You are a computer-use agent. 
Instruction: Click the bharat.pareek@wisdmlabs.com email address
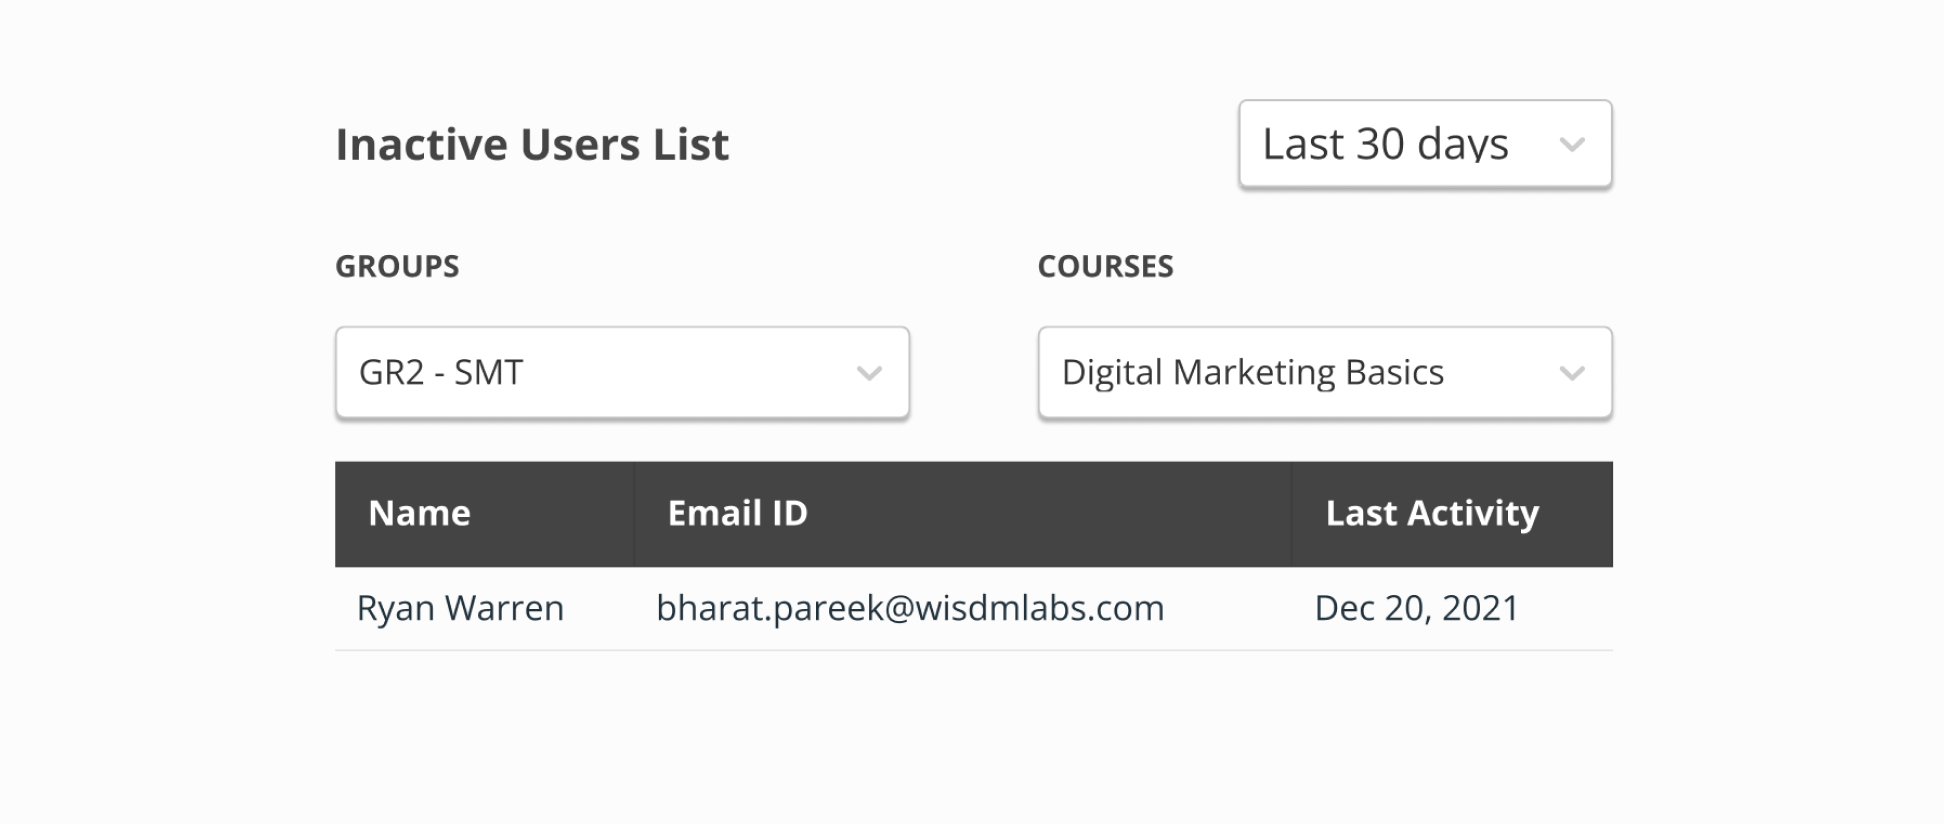point(909,608)
